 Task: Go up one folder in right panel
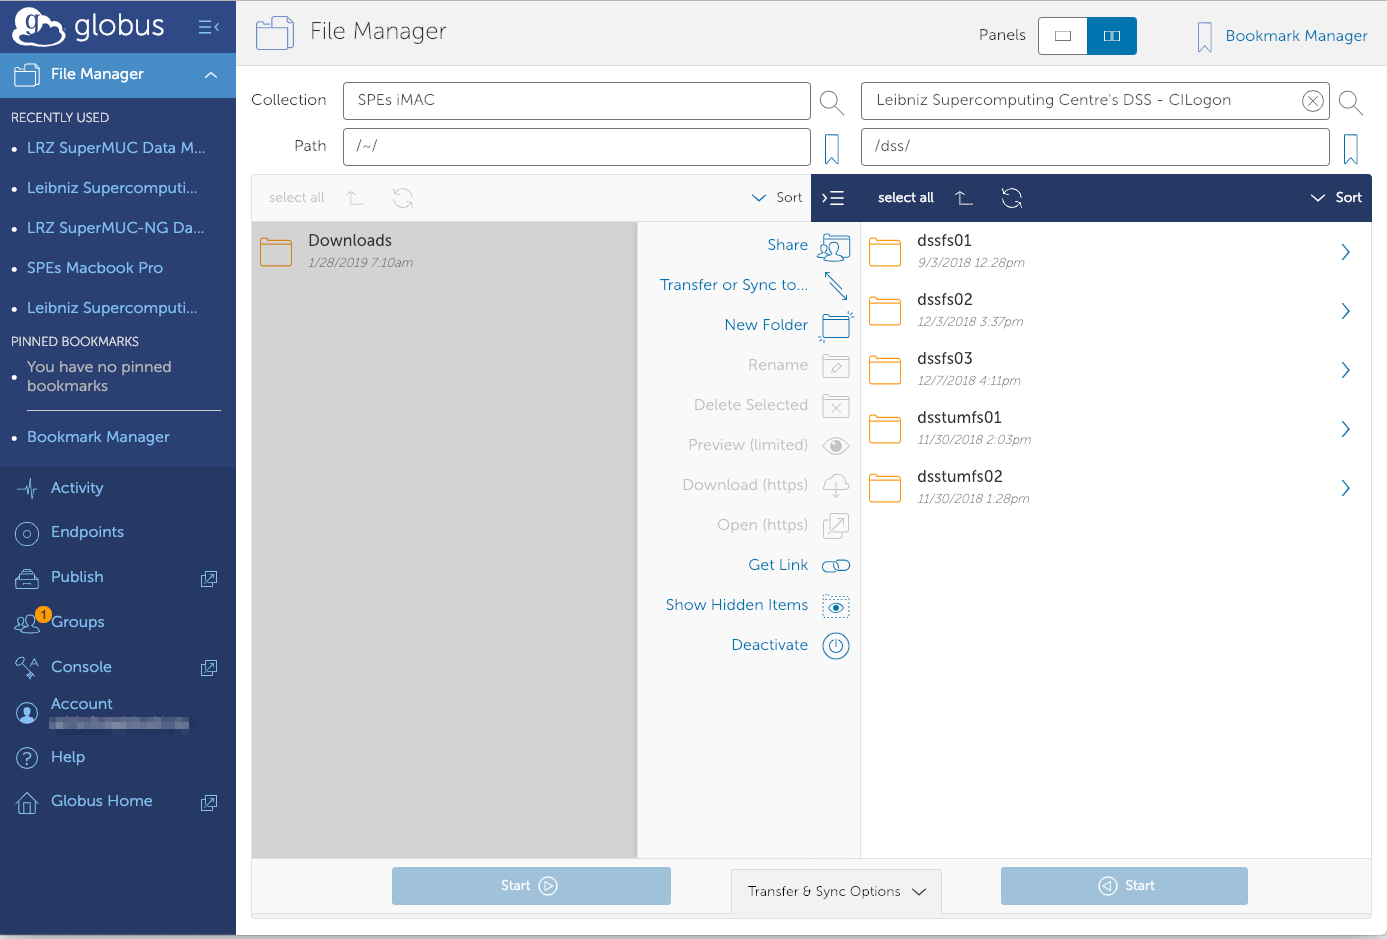point(964,198)
